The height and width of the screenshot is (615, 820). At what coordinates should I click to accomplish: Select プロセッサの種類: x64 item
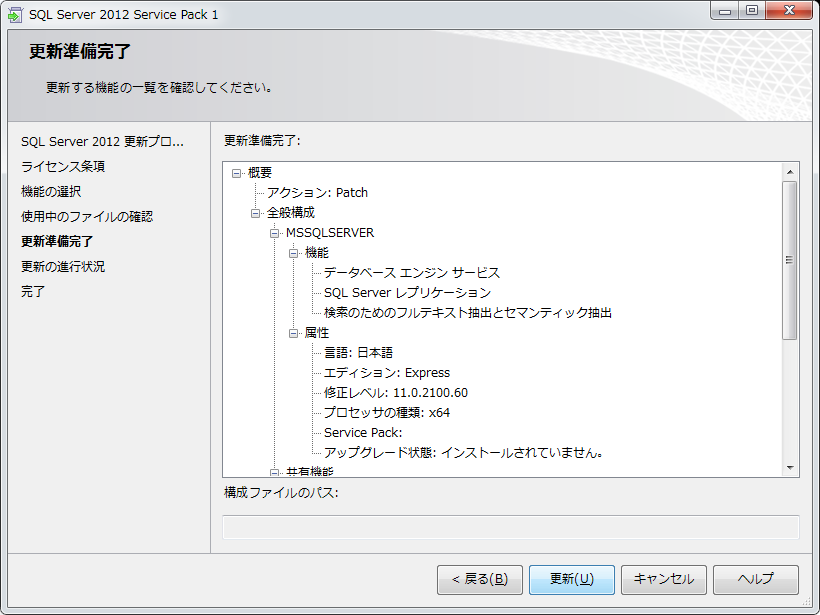point(386,413)
